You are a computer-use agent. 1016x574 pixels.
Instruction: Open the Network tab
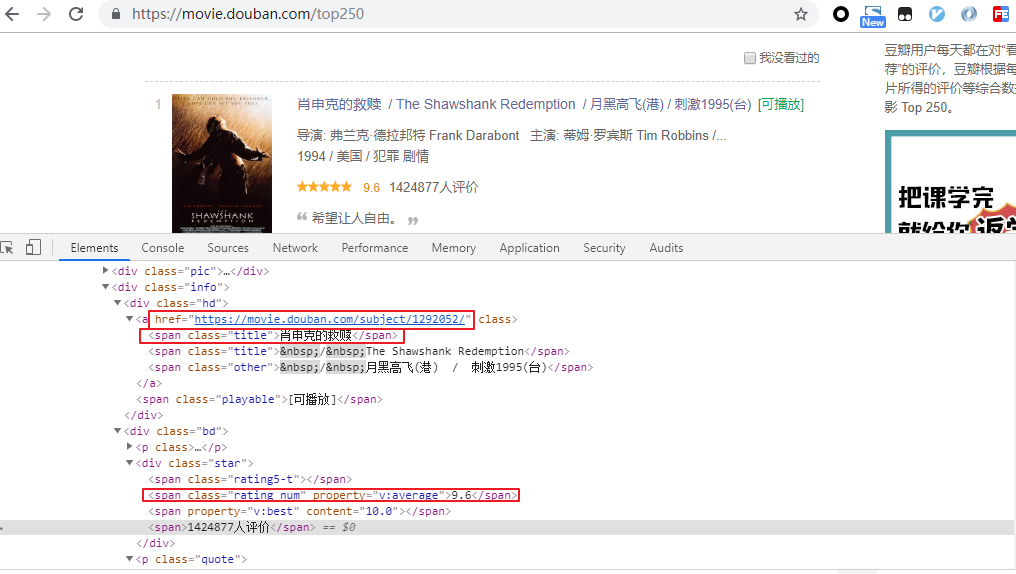click(x=295, y=247)
